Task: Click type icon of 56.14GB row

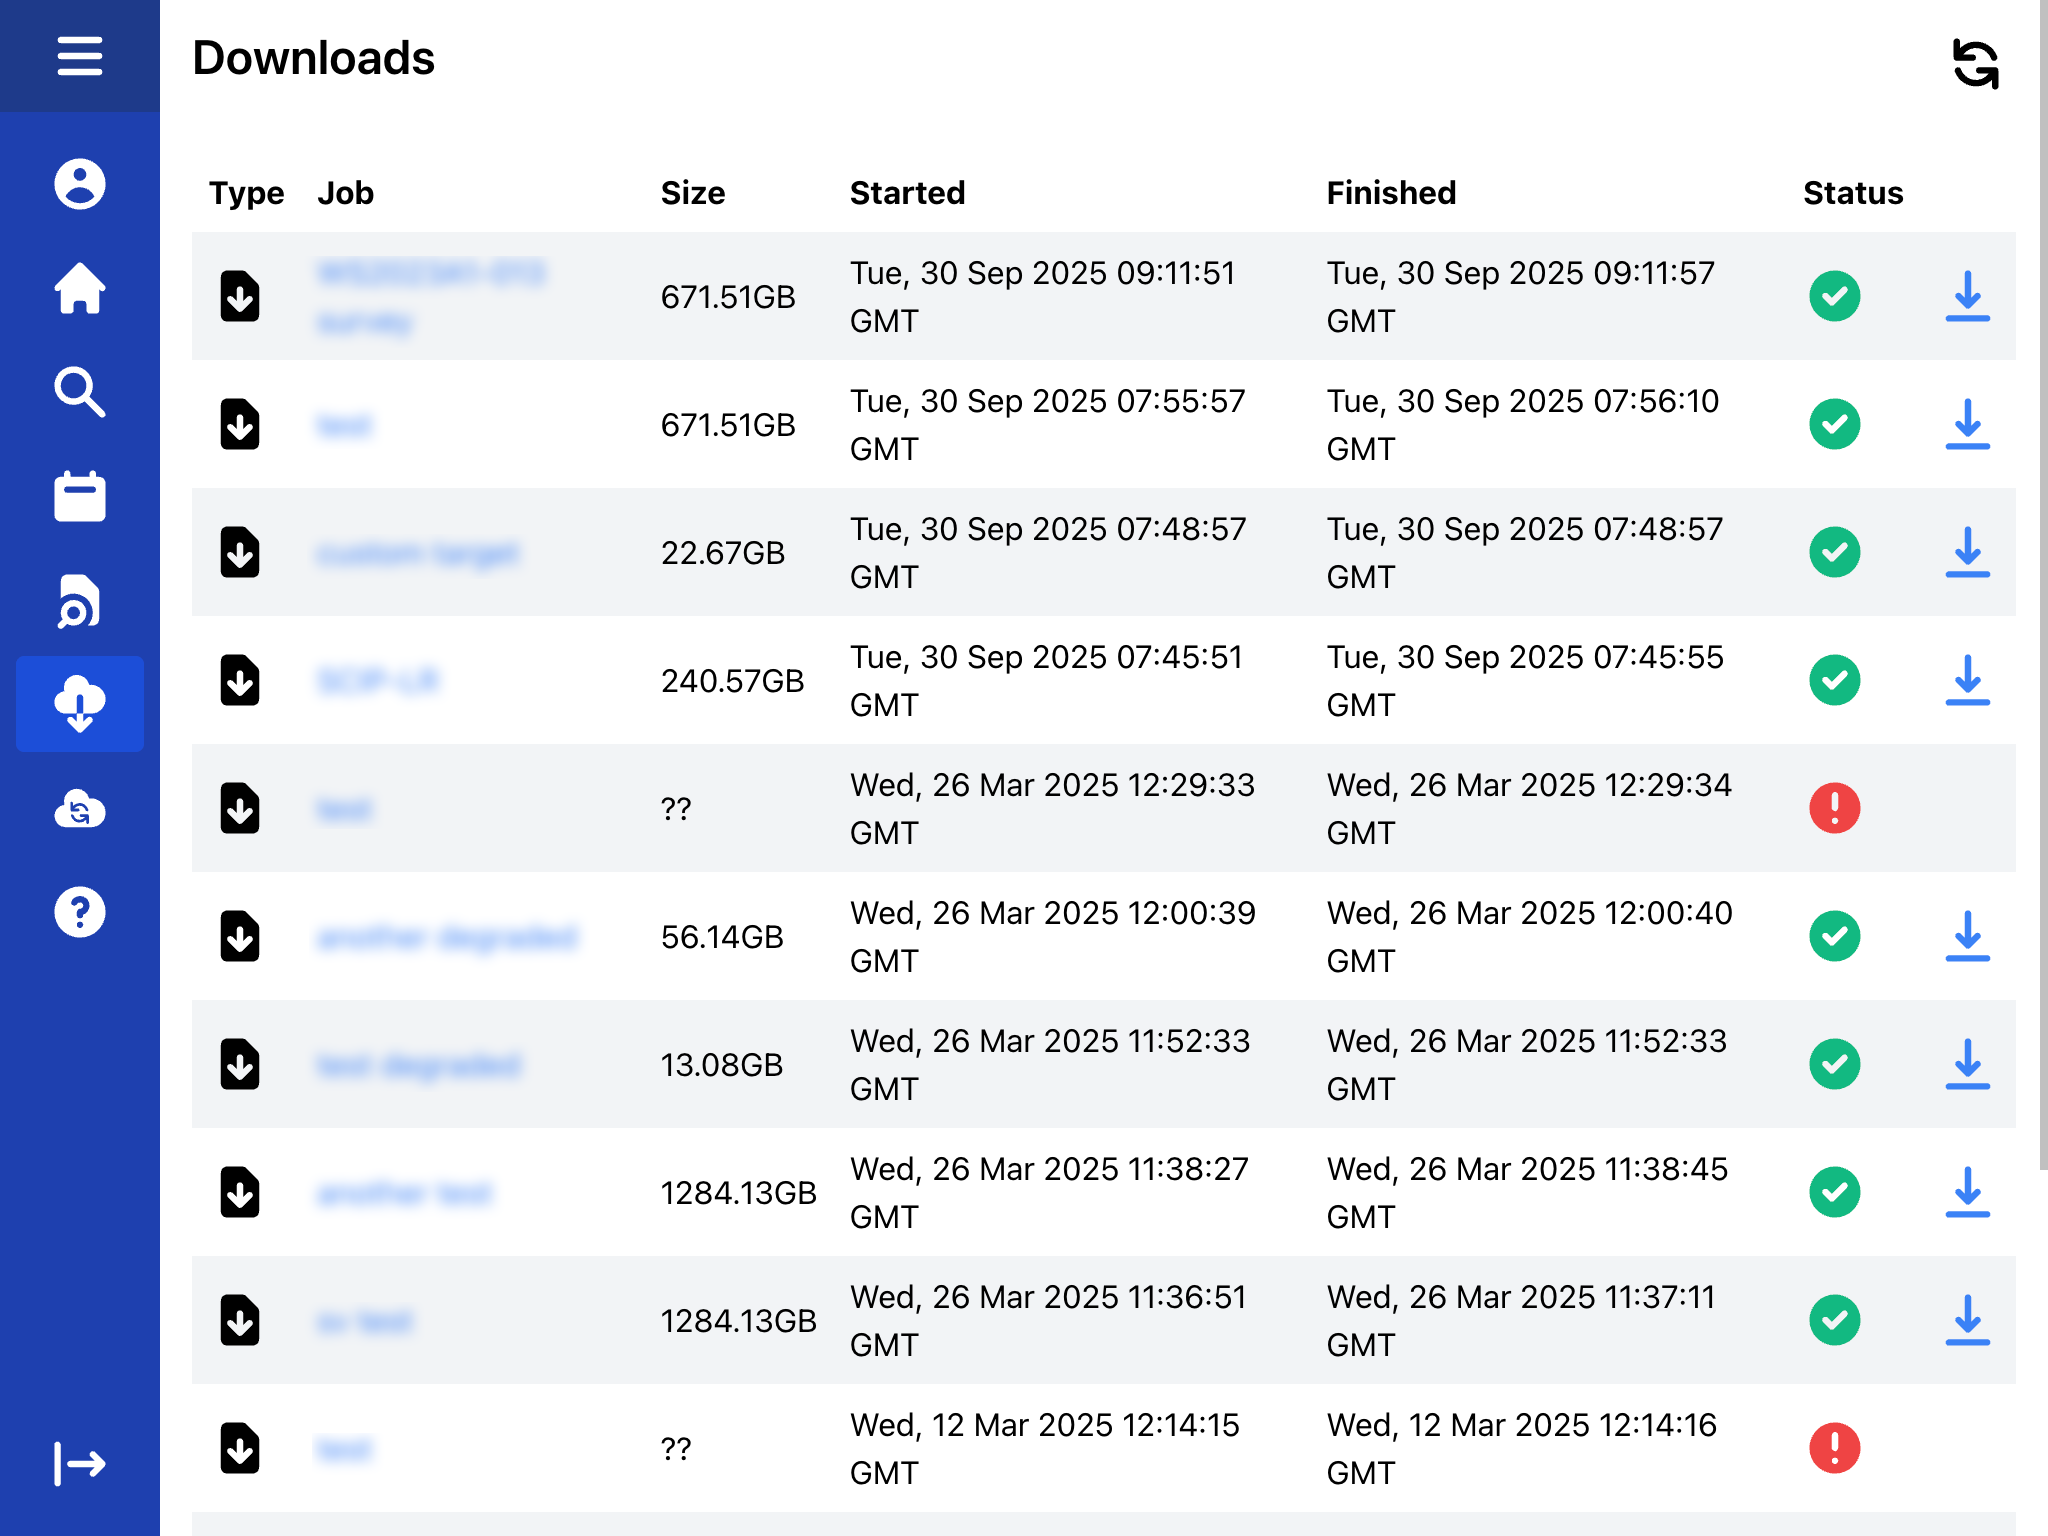Action: (x=240, y=936)
